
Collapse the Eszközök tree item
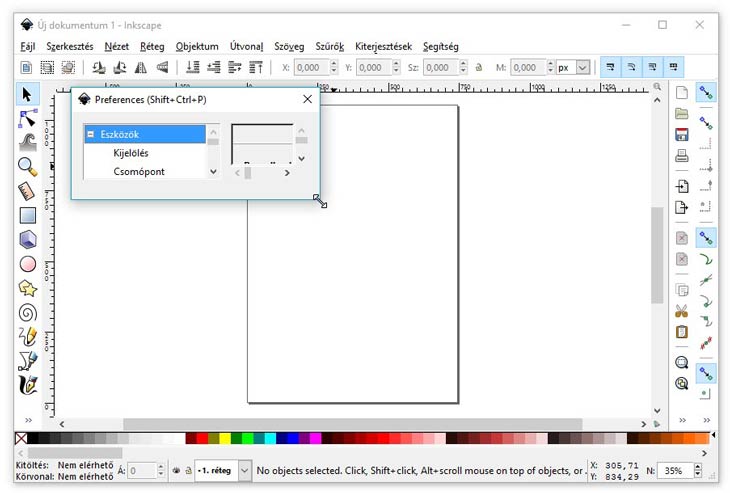point(90,134)
